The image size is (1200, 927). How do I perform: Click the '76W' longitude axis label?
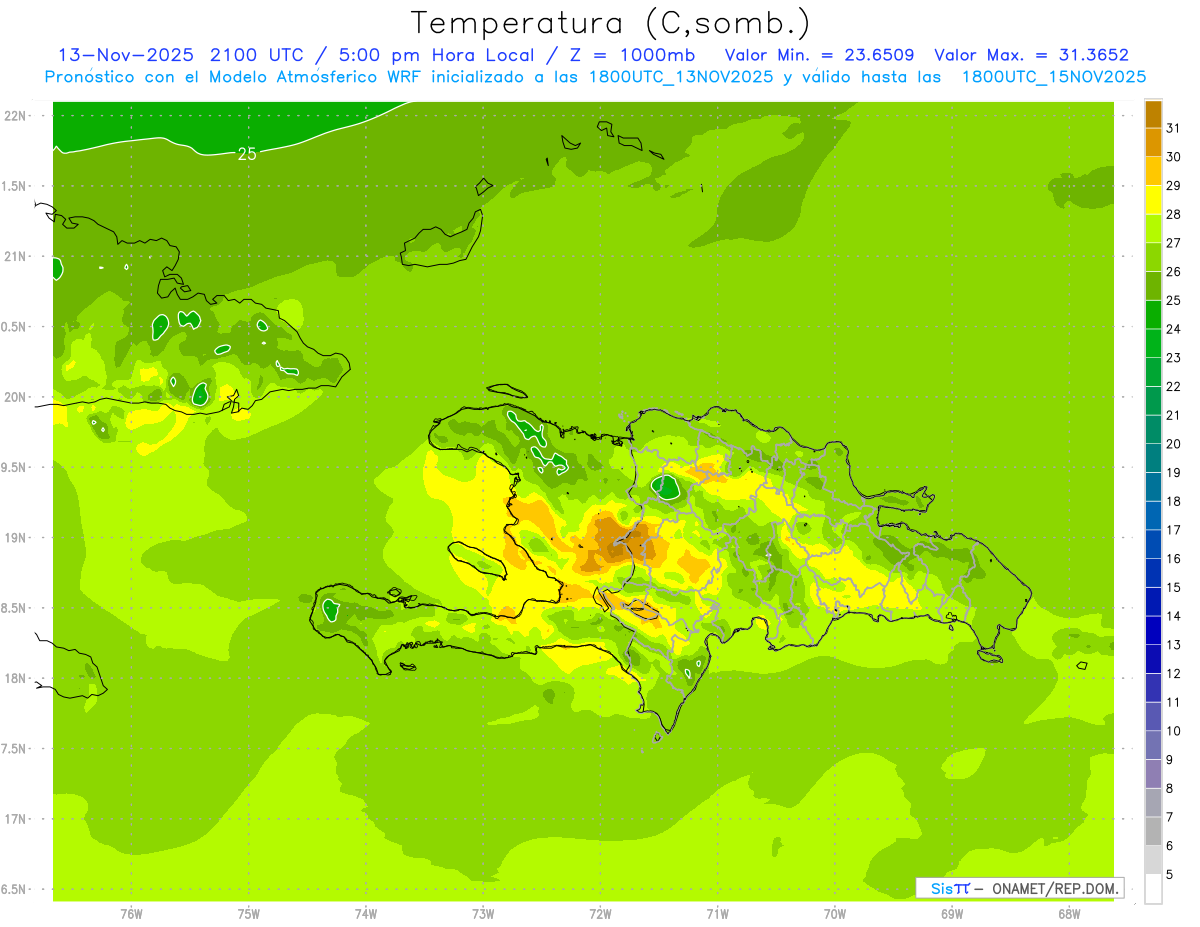(131, 913)
